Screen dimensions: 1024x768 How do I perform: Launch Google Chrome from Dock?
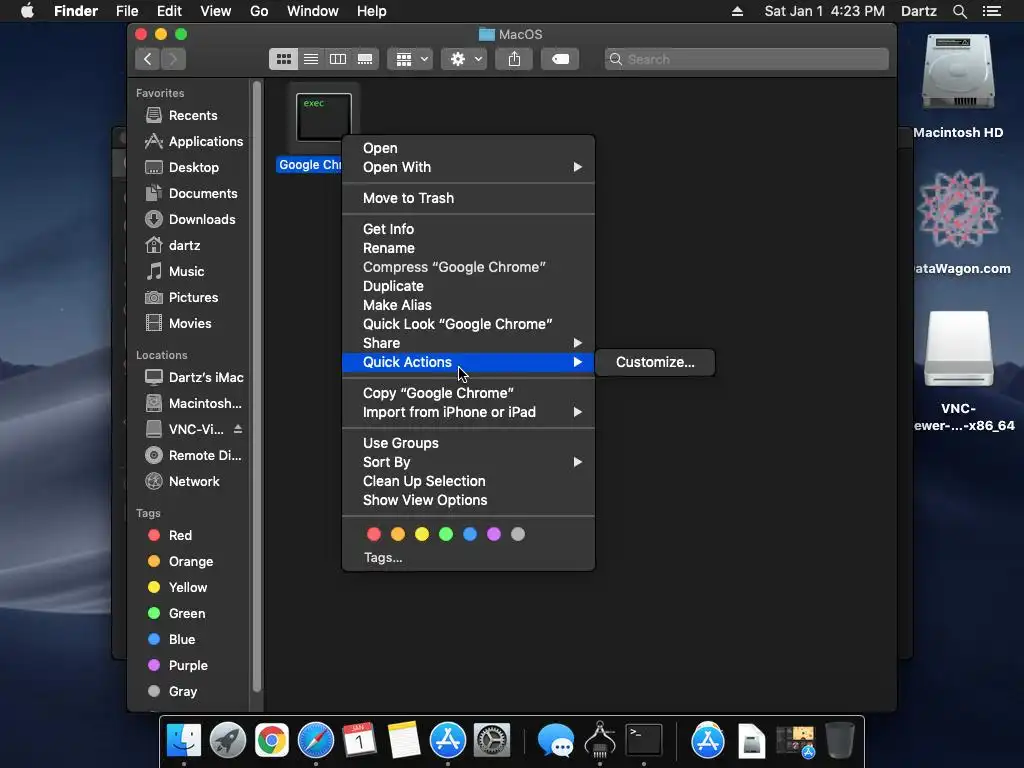point(272,741)
